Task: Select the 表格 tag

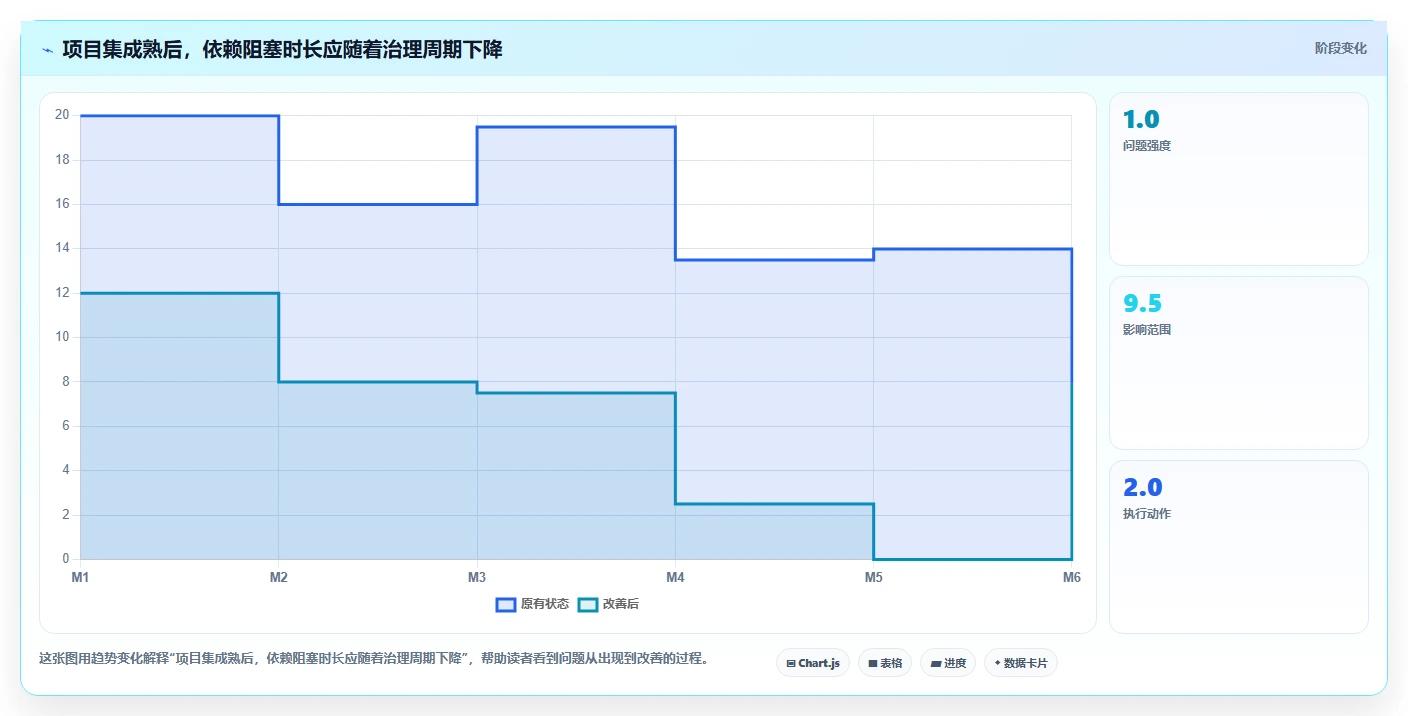Action: pyautogui.click(x=885, y=663)
